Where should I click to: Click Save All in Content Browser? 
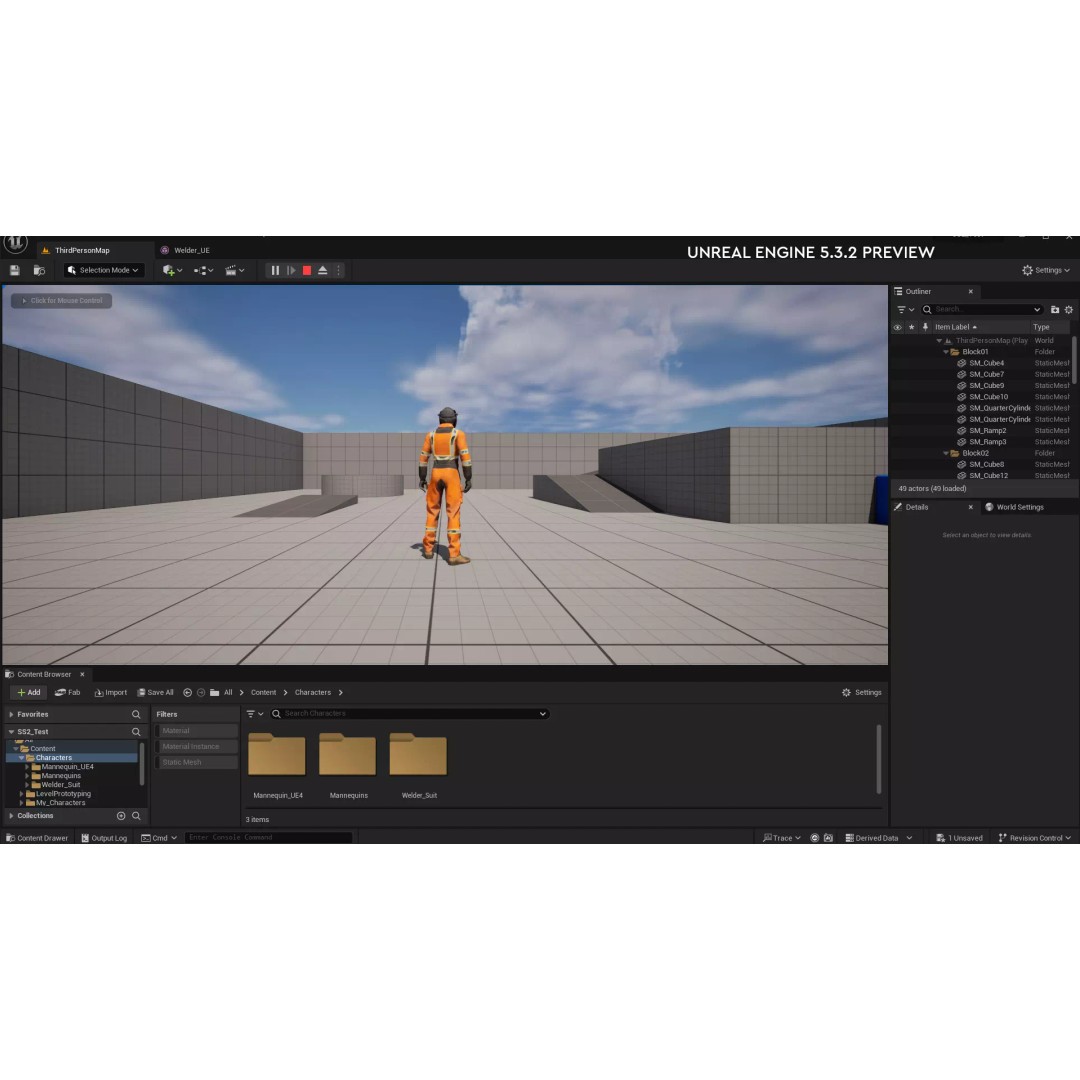155,693
